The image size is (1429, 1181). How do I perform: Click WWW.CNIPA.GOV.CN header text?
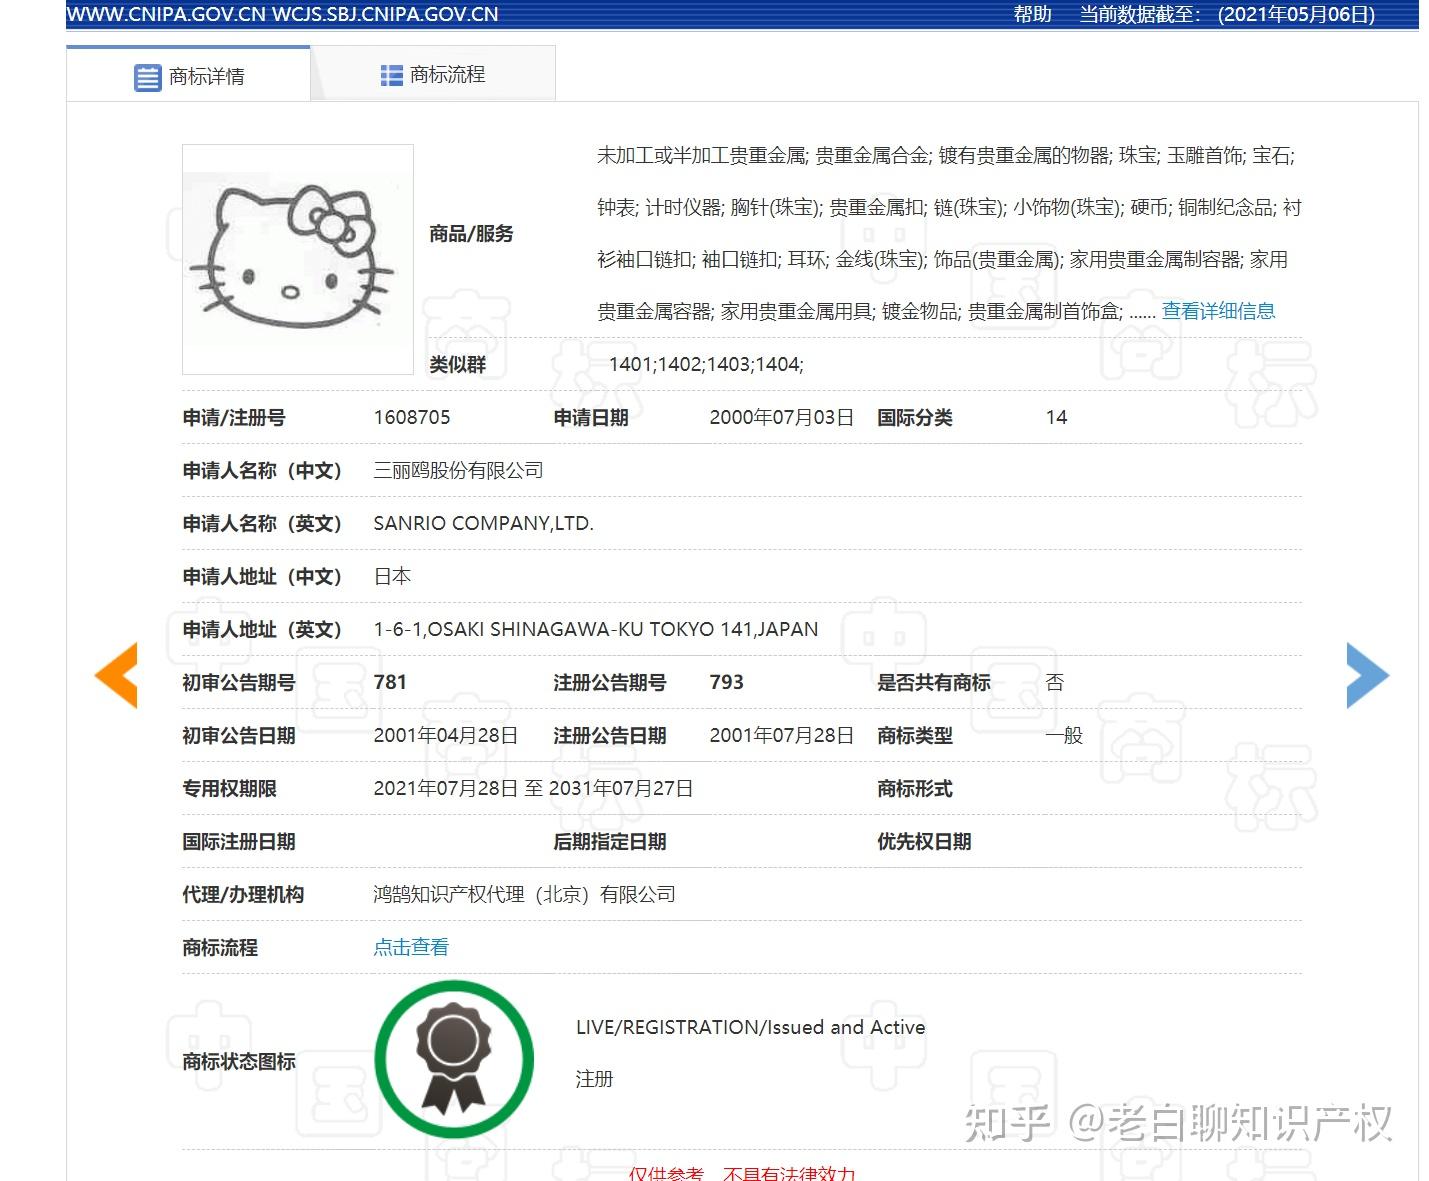pyautogui.click(x=166, y=14)
